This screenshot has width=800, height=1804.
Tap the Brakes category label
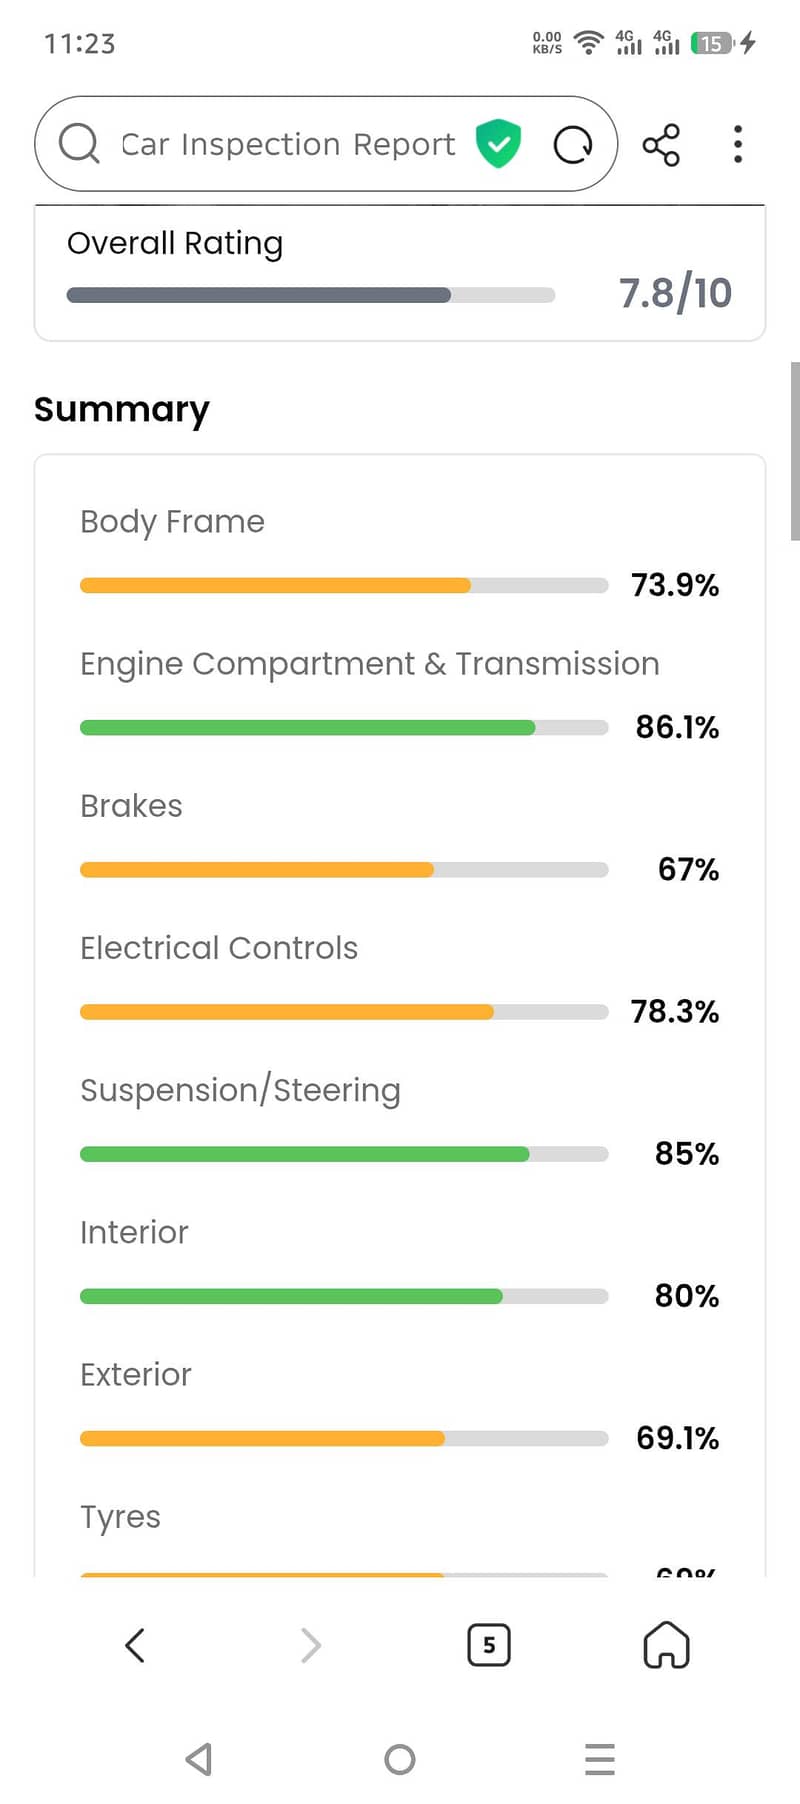[131, 806]
